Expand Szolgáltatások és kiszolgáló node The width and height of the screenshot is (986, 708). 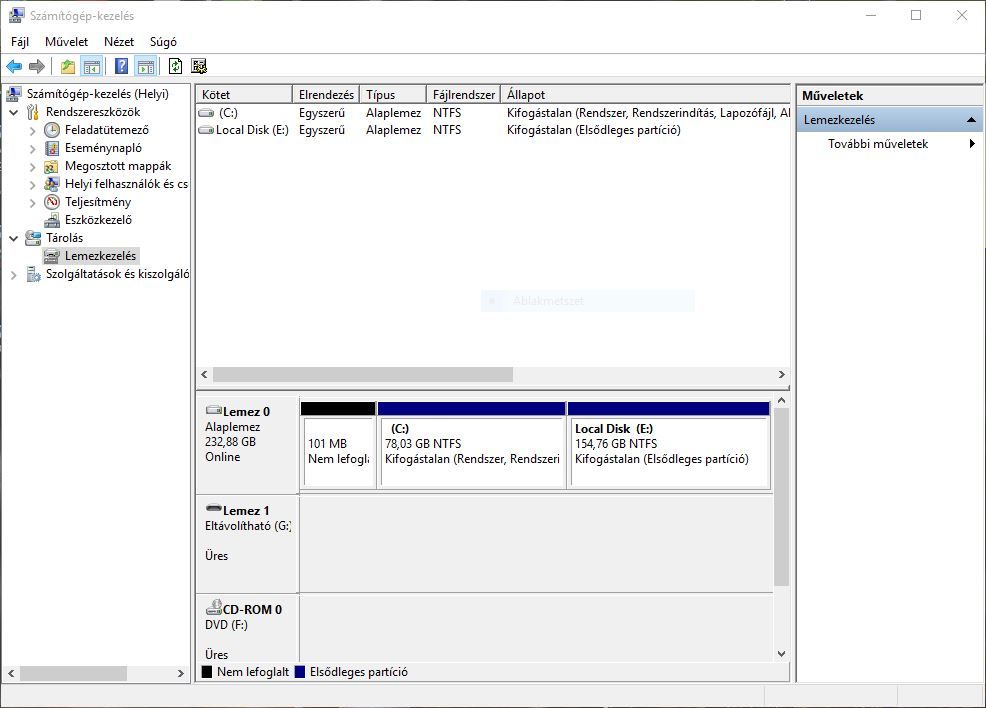tap(13, 275)
